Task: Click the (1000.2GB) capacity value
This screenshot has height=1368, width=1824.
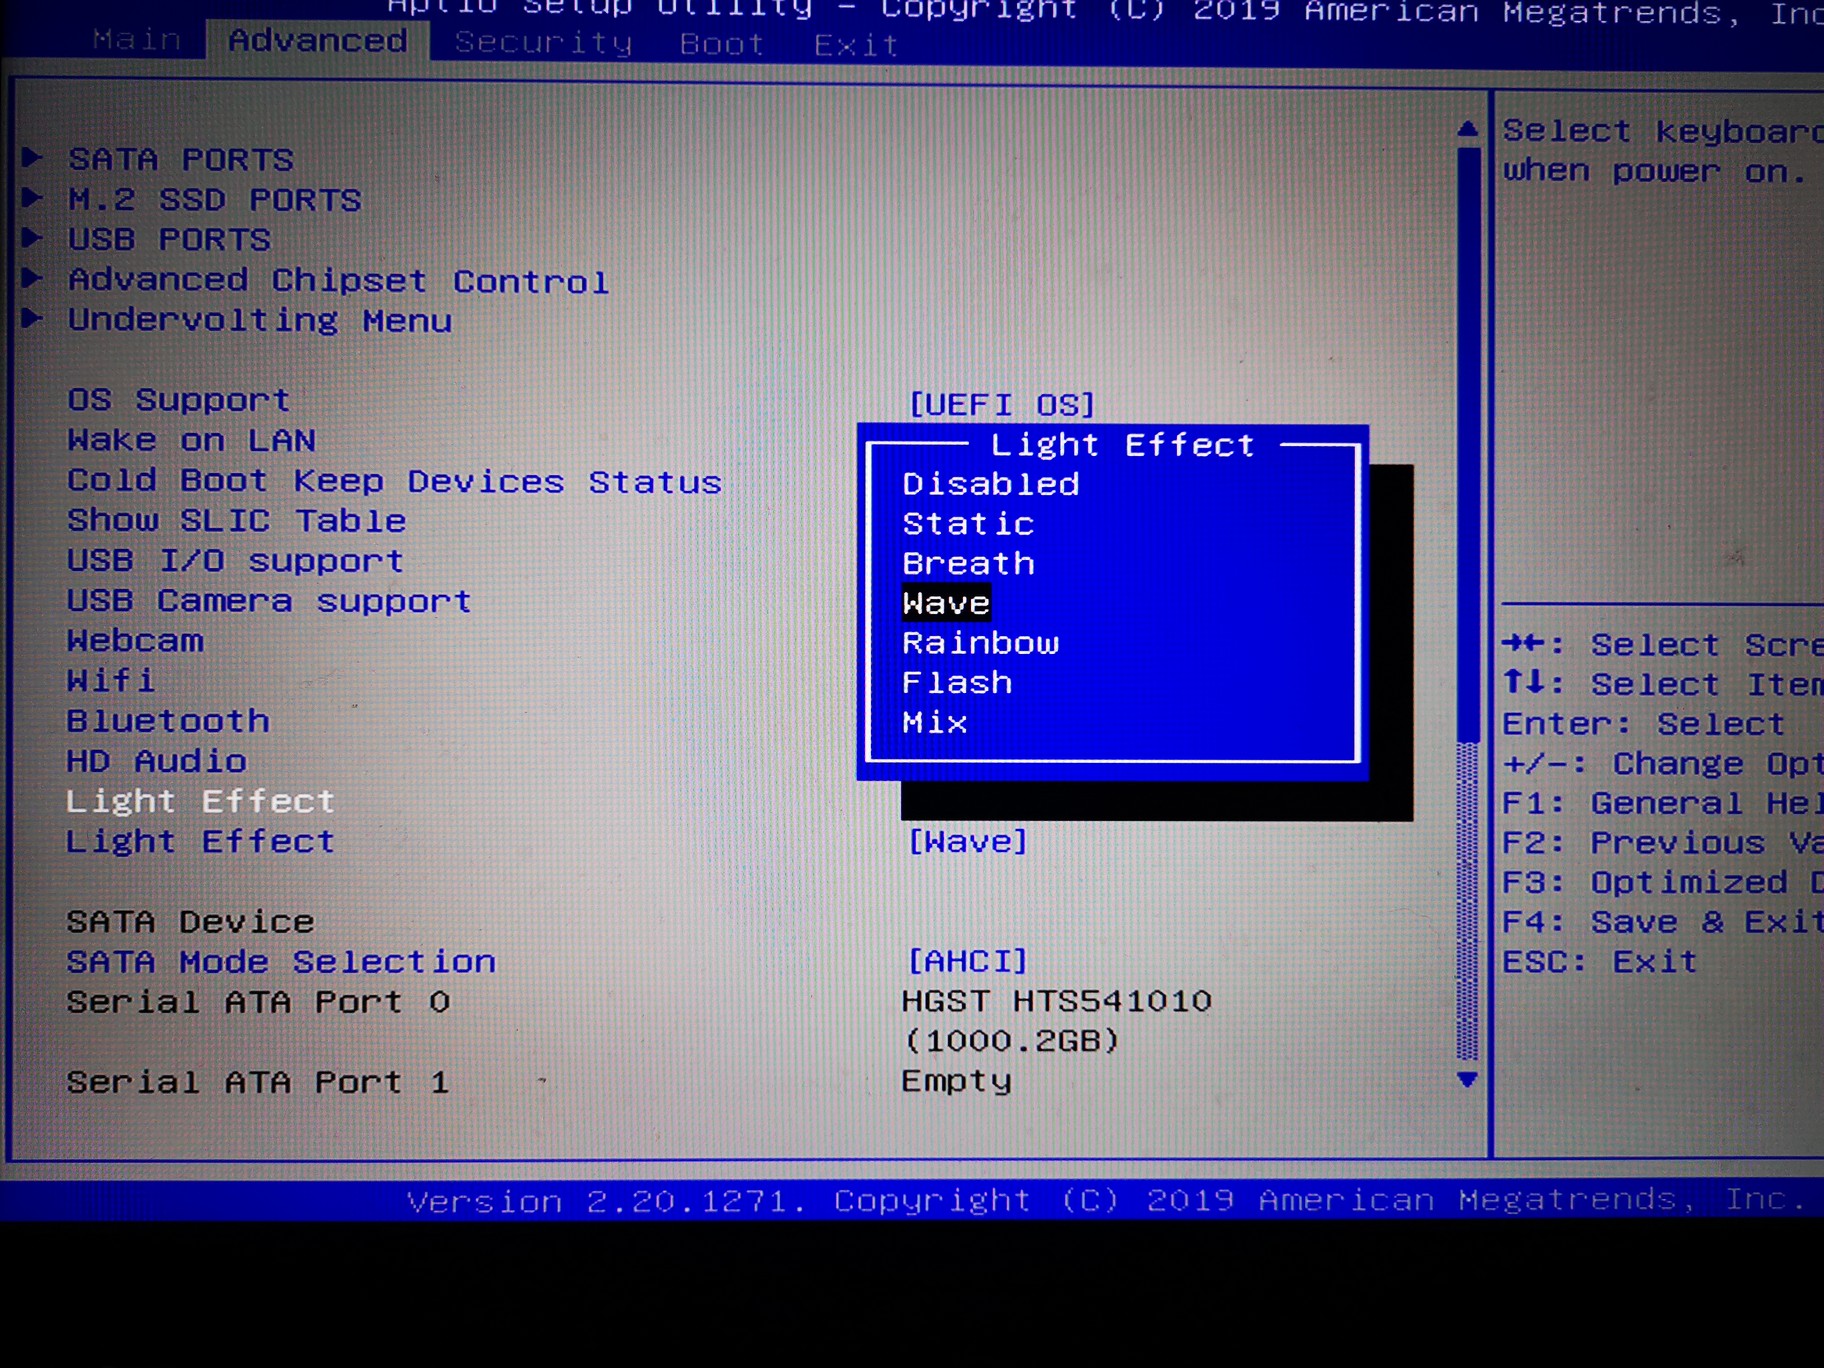Action: tap(1010, 1041)
